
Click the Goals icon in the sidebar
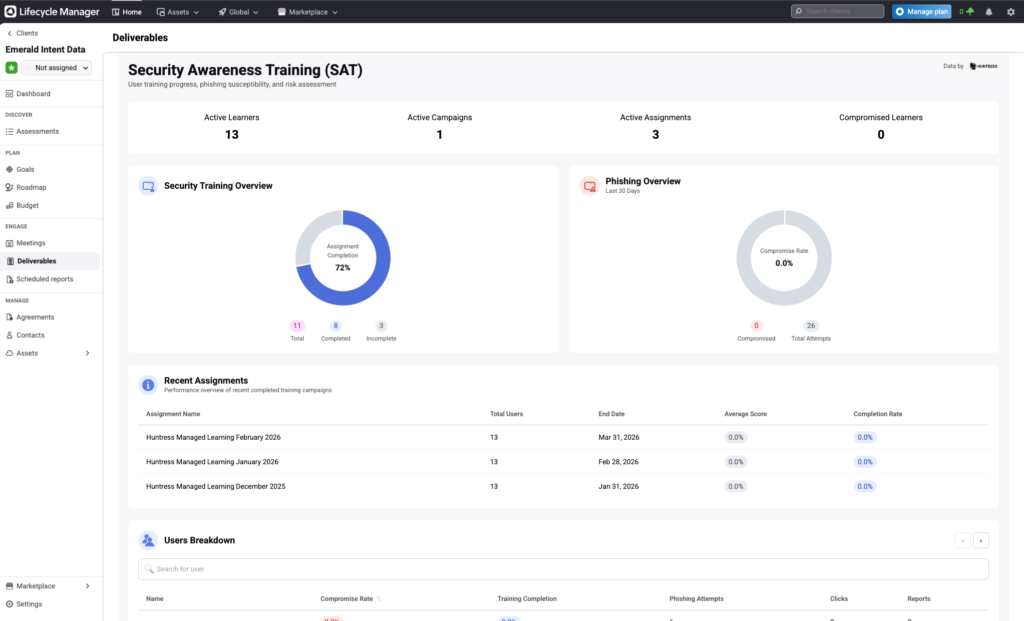[x=9, y=169]
